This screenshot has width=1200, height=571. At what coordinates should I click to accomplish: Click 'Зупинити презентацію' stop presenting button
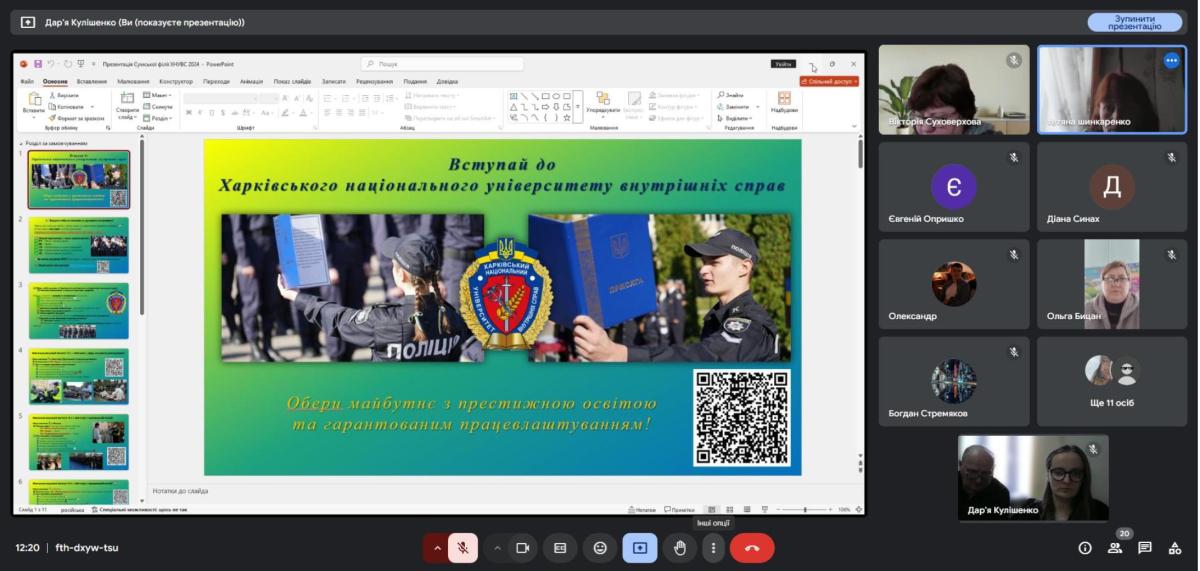tap(1134, 22)
